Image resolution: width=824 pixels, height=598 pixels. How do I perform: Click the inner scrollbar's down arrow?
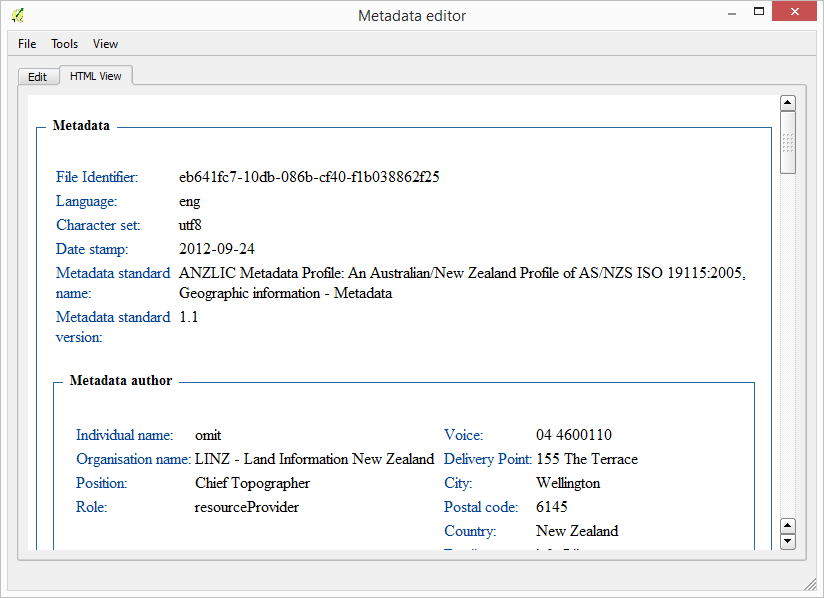pos(788,540)
